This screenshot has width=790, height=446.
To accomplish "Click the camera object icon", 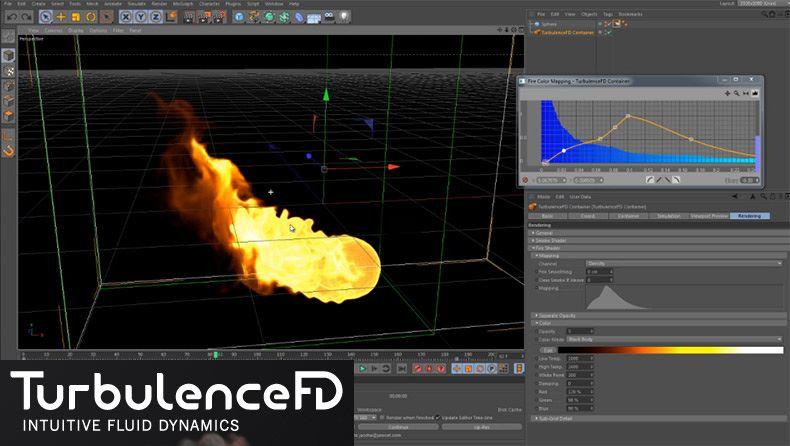I will click(329, 17).
